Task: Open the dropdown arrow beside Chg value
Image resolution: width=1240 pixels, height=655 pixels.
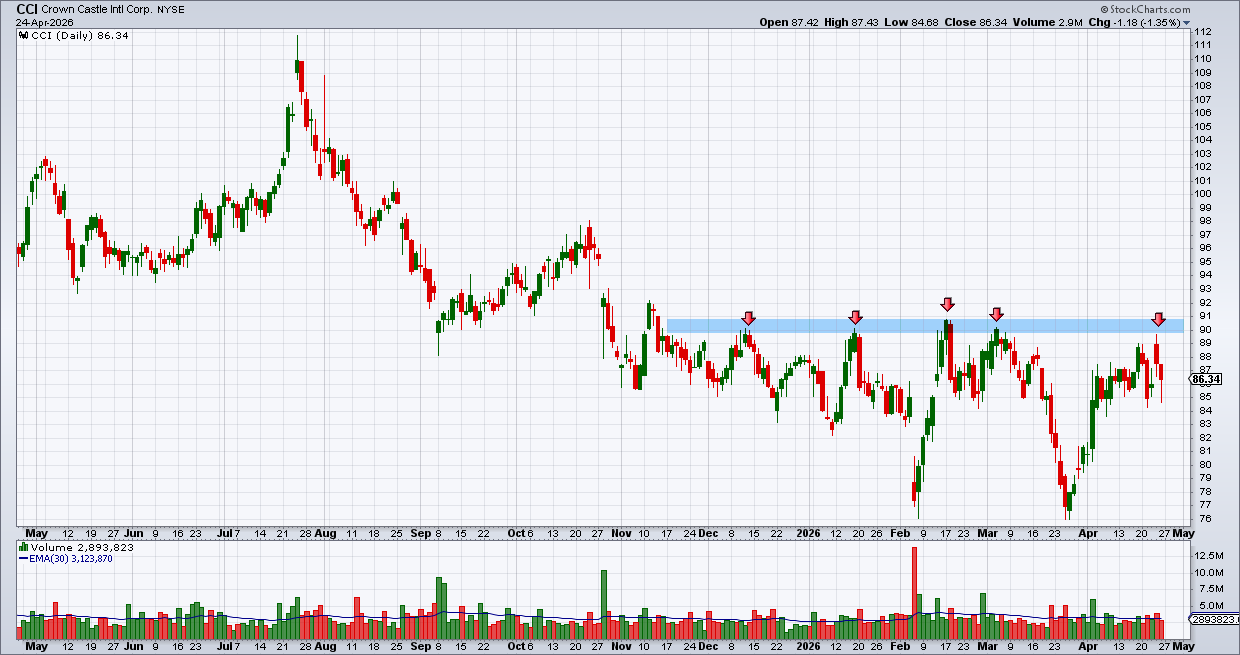Action: [1187, 22]
